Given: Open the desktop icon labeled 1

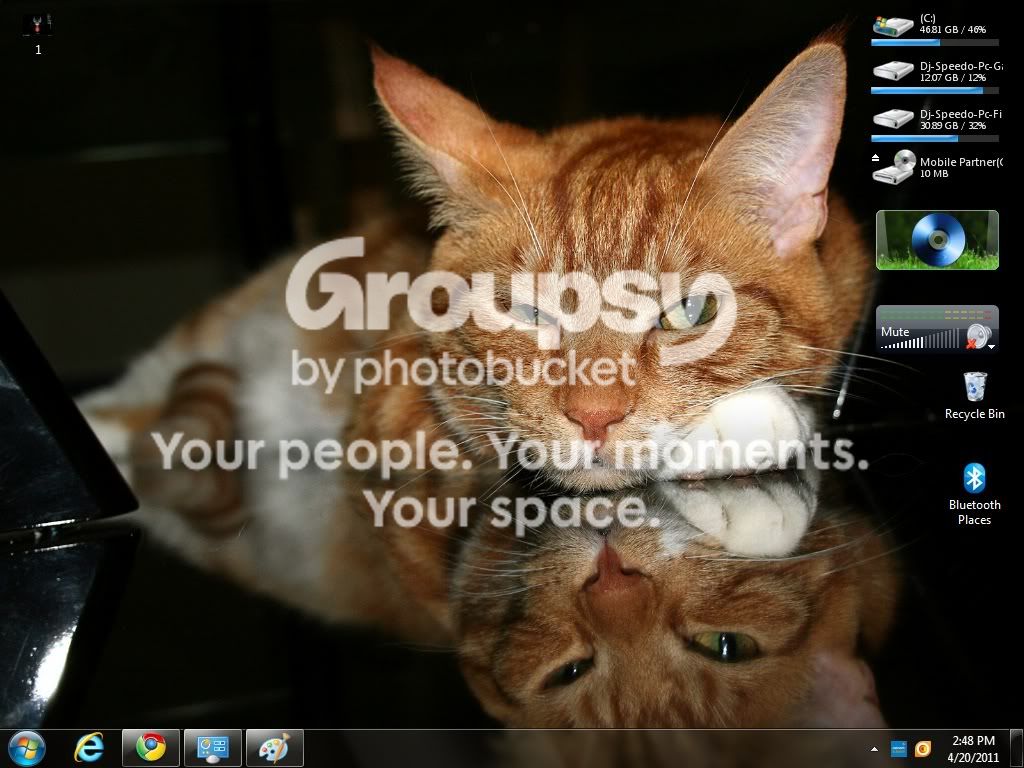Looking at the screenshot, I should click(x=38, y=33).
